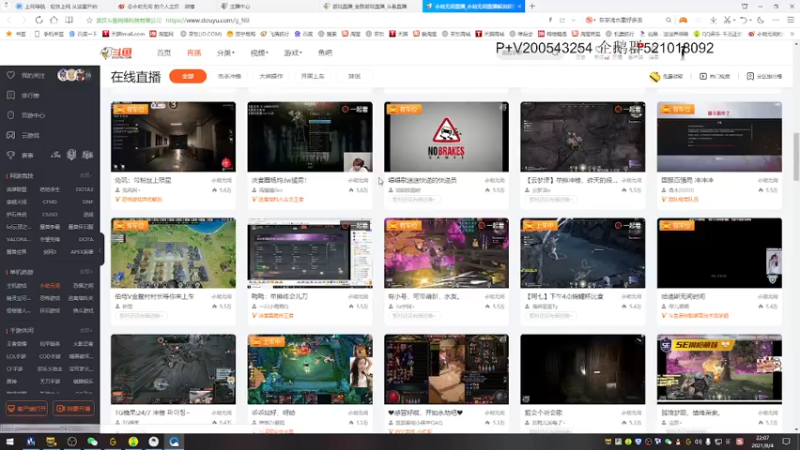Screen dimensions: 800x450
Task: Open the Windows Start button
Action: (9, 441)
